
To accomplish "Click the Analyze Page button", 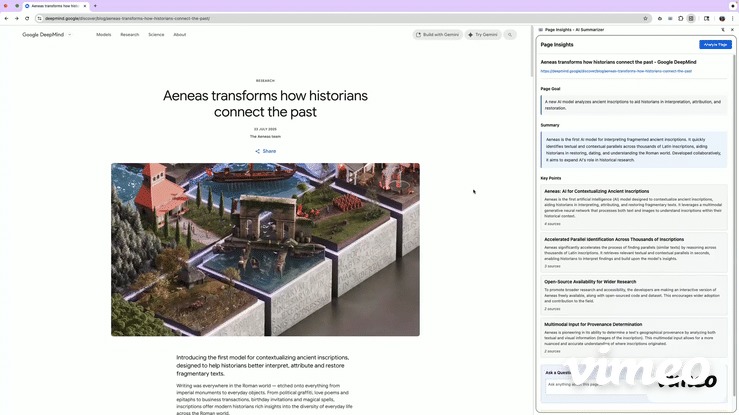I will click(715, 44).
